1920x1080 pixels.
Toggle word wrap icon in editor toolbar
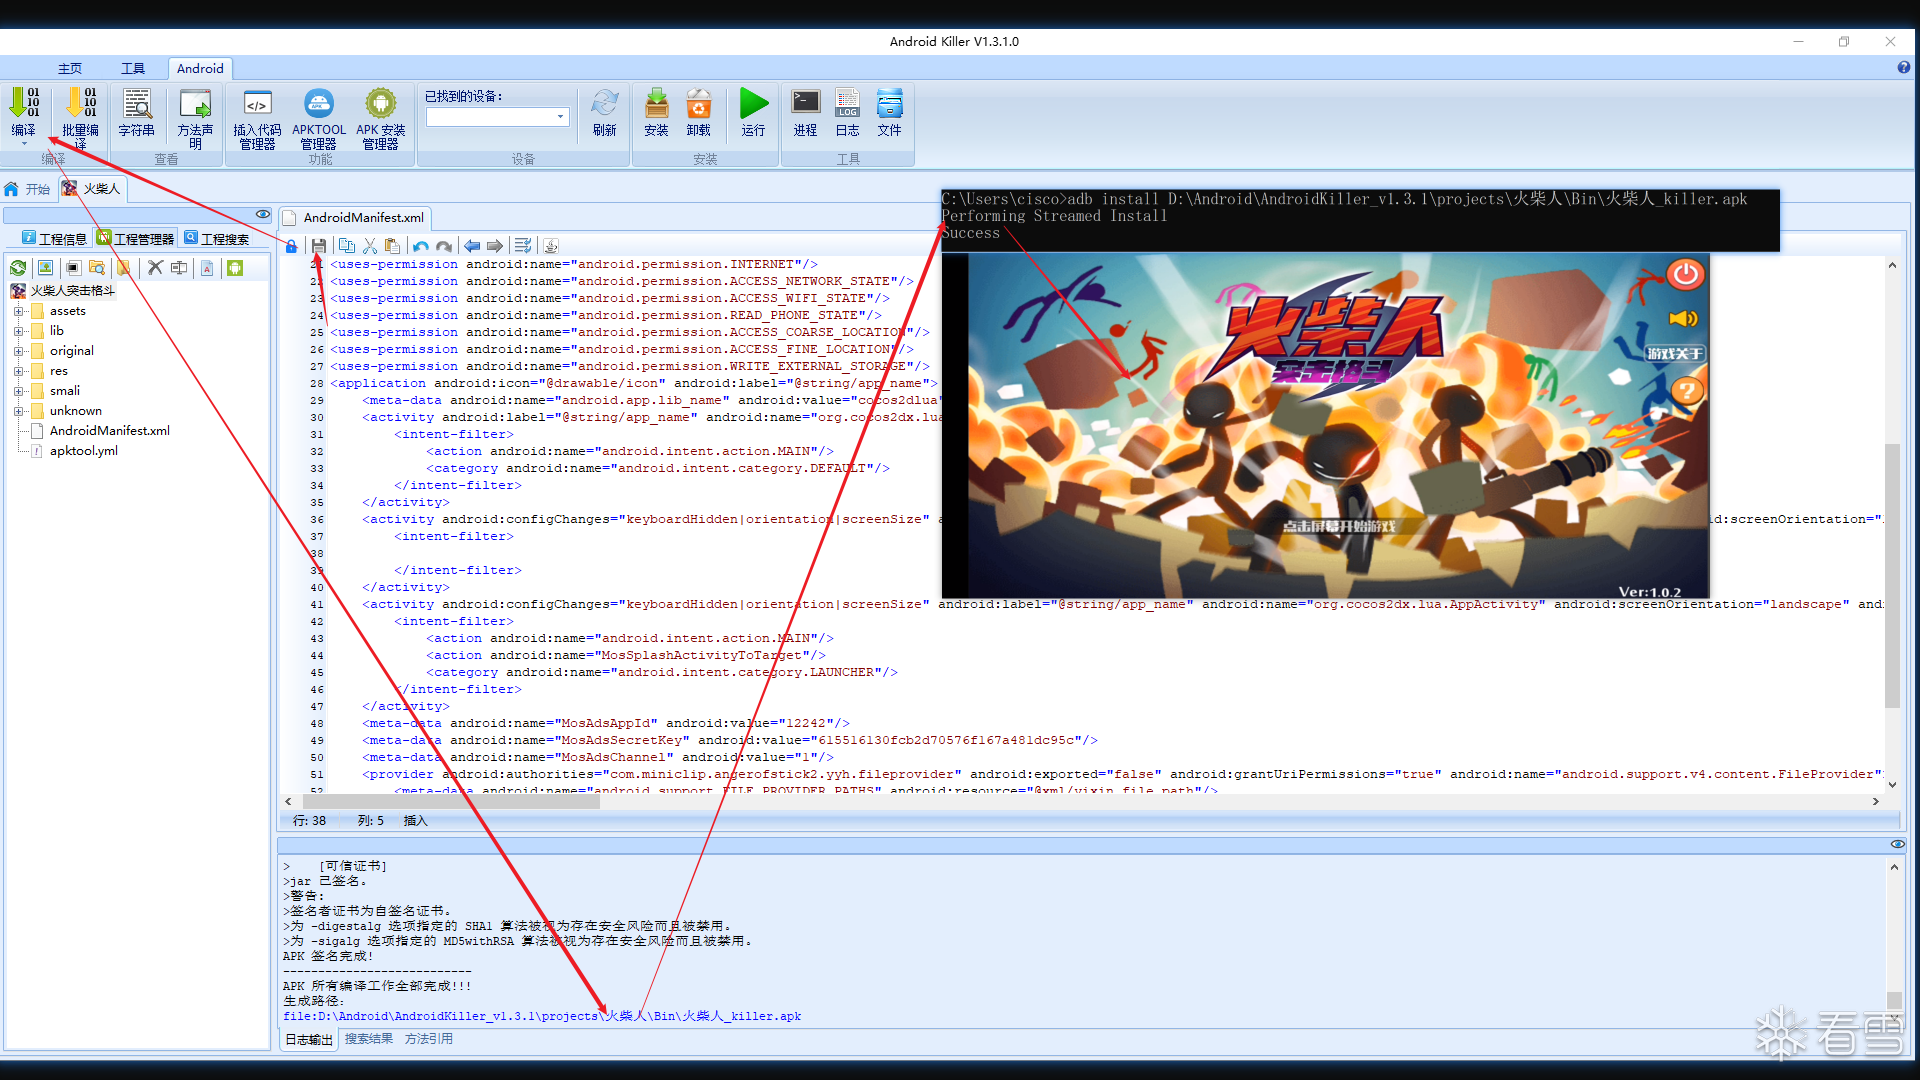point(523,245)
